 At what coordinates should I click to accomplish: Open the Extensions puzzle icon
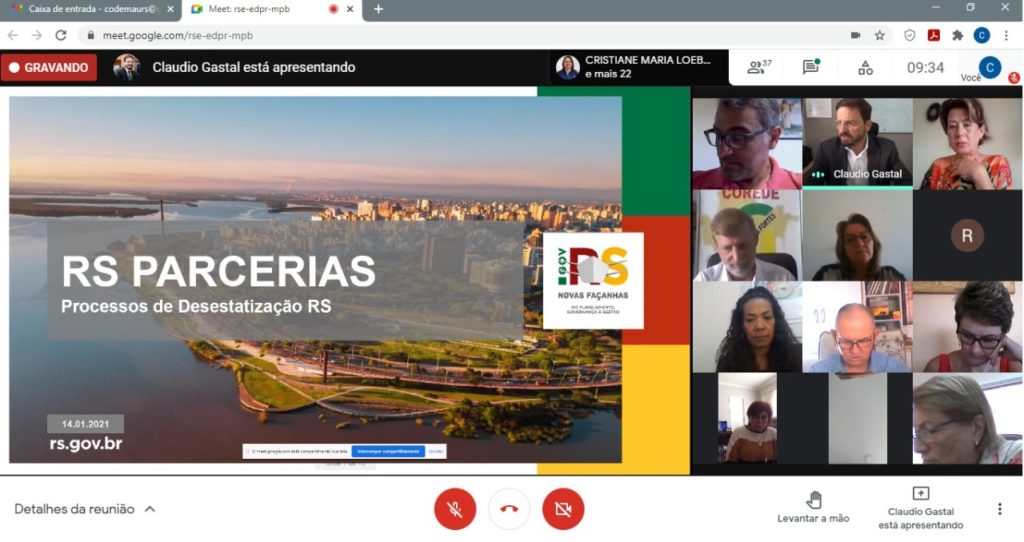click(x=957, y=35)
